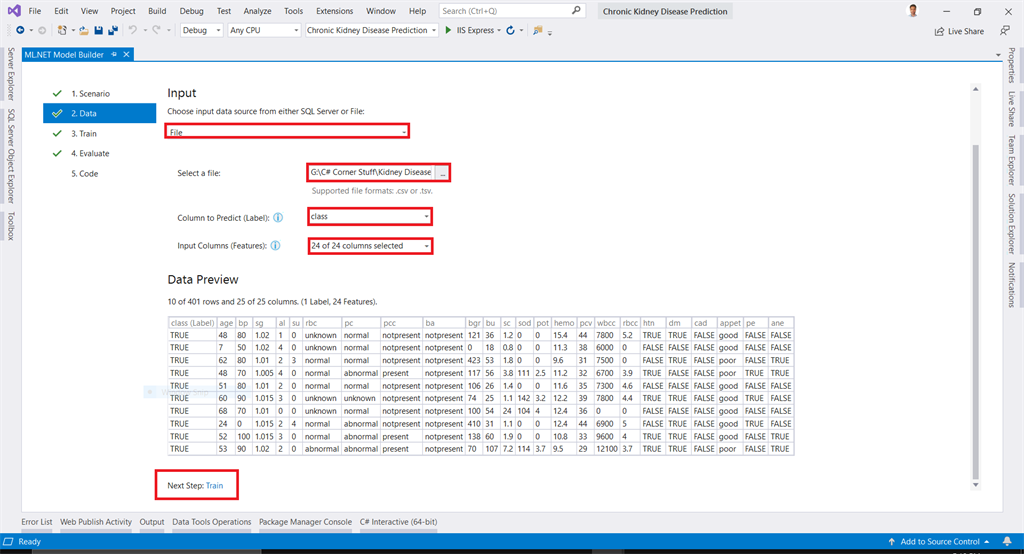Viewport: 1024px width, 554px height.
Task: Go to the 1. Scenario step
Action: click(x=90, y=93)
